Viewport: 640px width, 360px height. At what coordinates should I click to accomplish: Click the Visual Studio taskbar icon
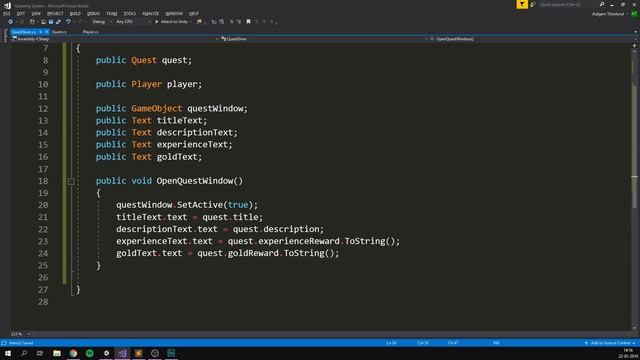tap(122, 353)
